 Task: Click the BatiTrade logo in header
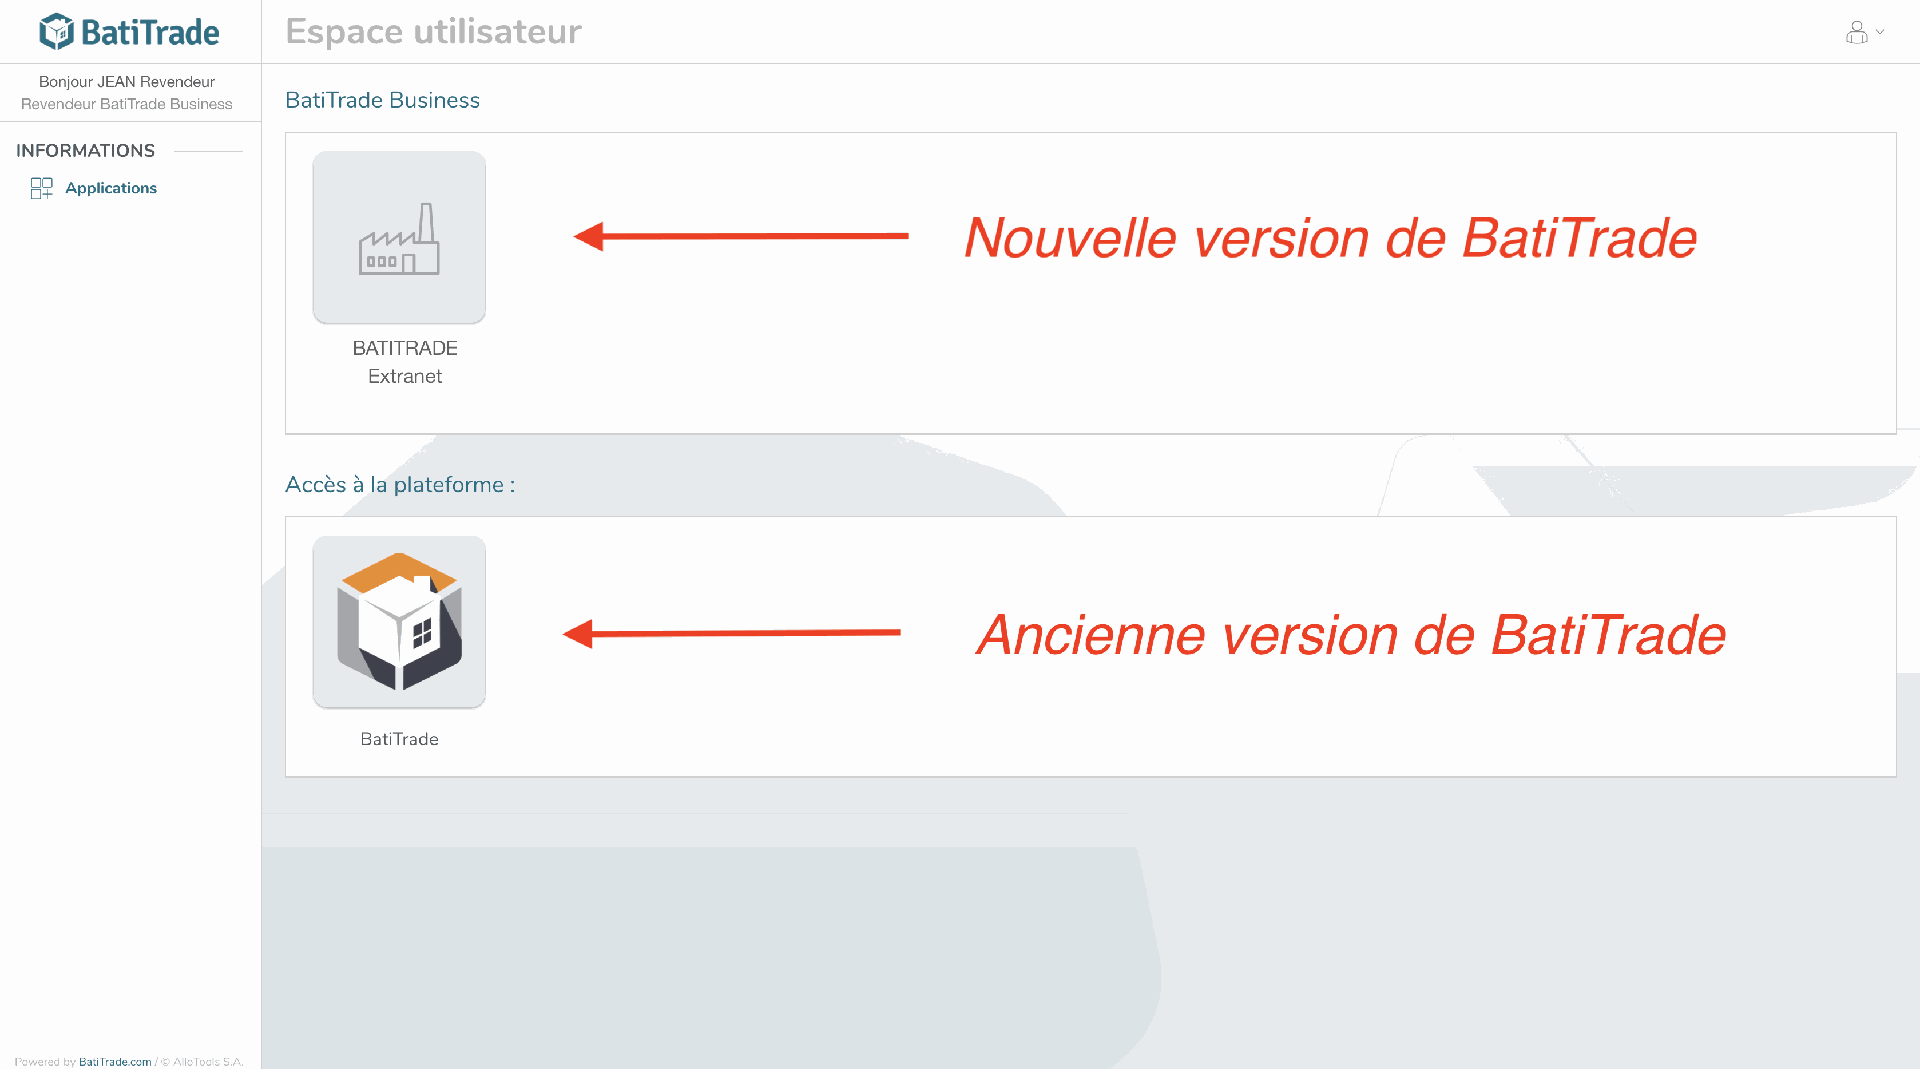(129, 32)
